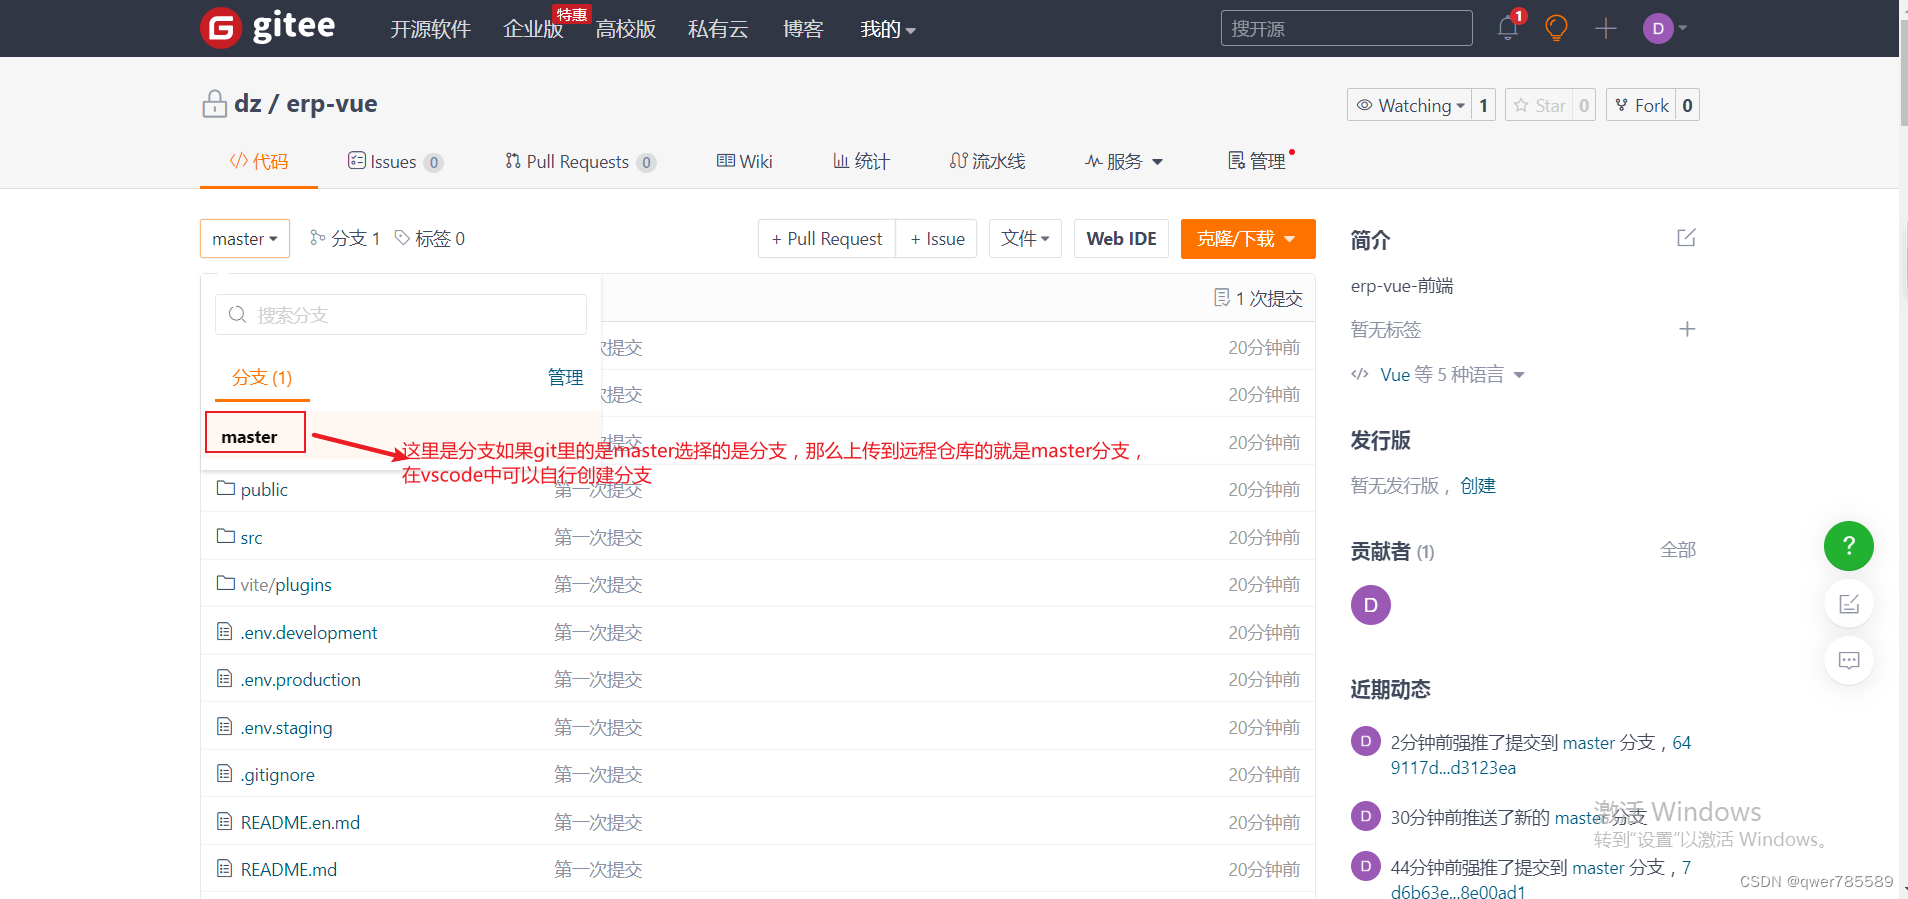The height and width of the screenshot is (899, 1908).
Task: Click the Gitee logo
Action: [268, 27]
